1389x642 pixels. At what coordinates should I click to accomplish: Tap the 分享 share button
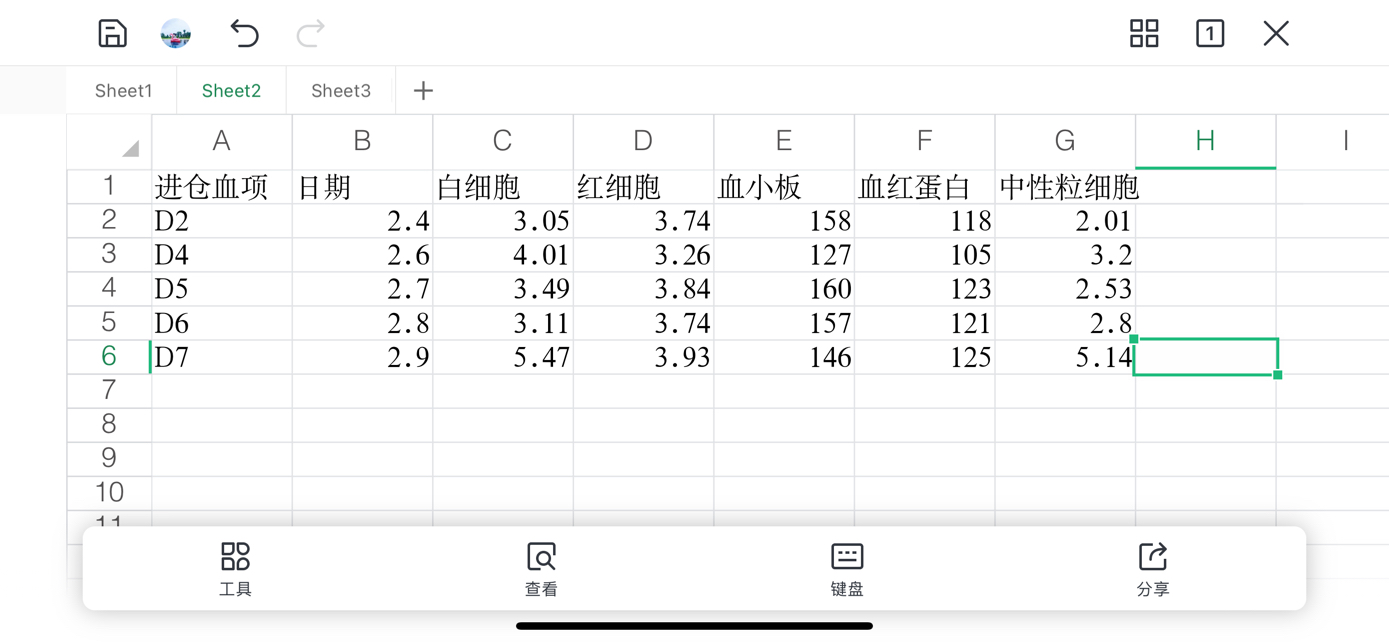(1153, 569)
